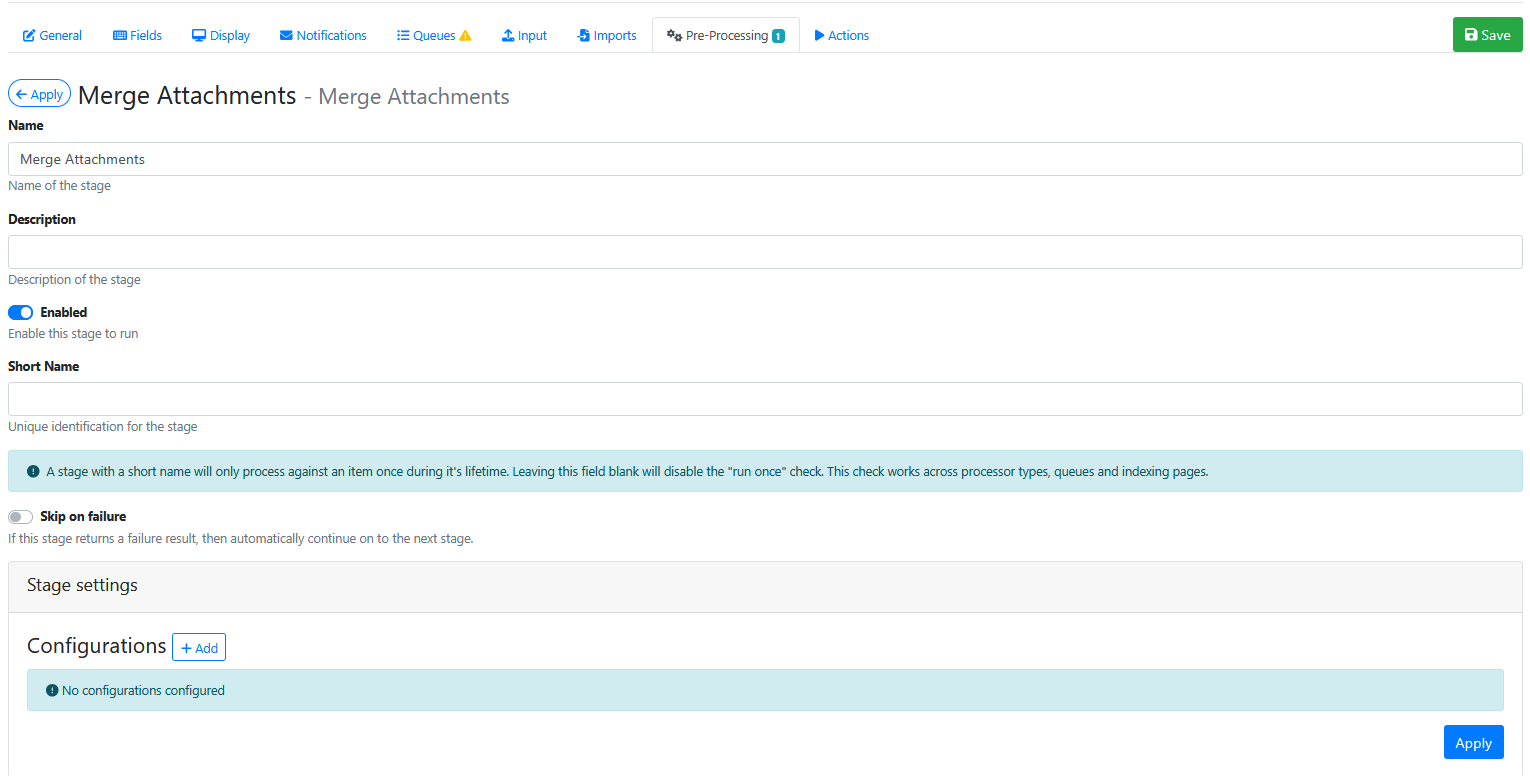Click the blue Apply button at bottom
Screen dimensions: 1530x776
[x=1473, y=743]
